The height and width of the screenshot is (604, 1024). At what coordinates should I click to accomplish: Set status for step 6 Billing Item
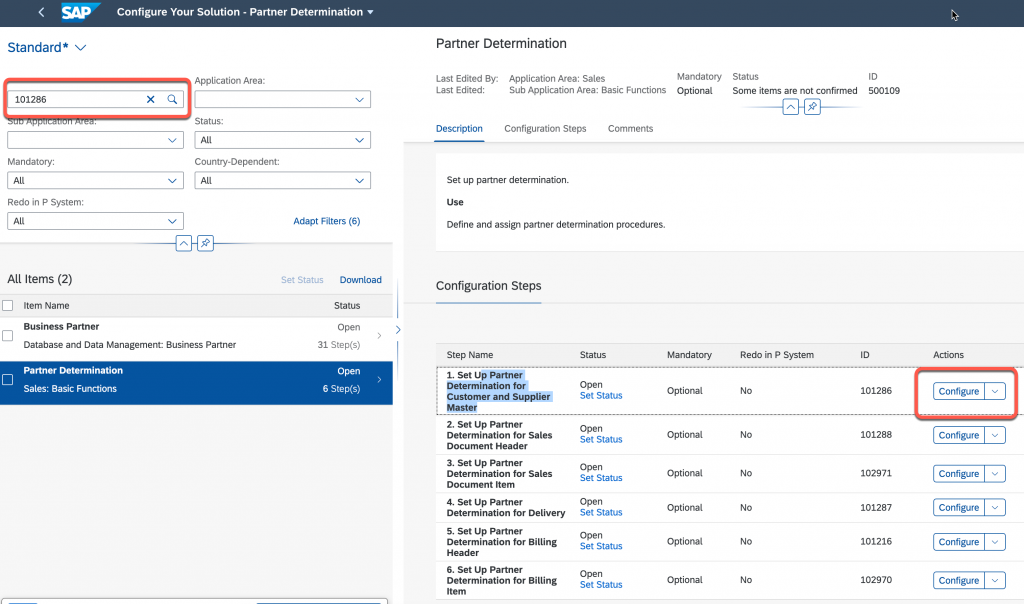tap(601, 584)
